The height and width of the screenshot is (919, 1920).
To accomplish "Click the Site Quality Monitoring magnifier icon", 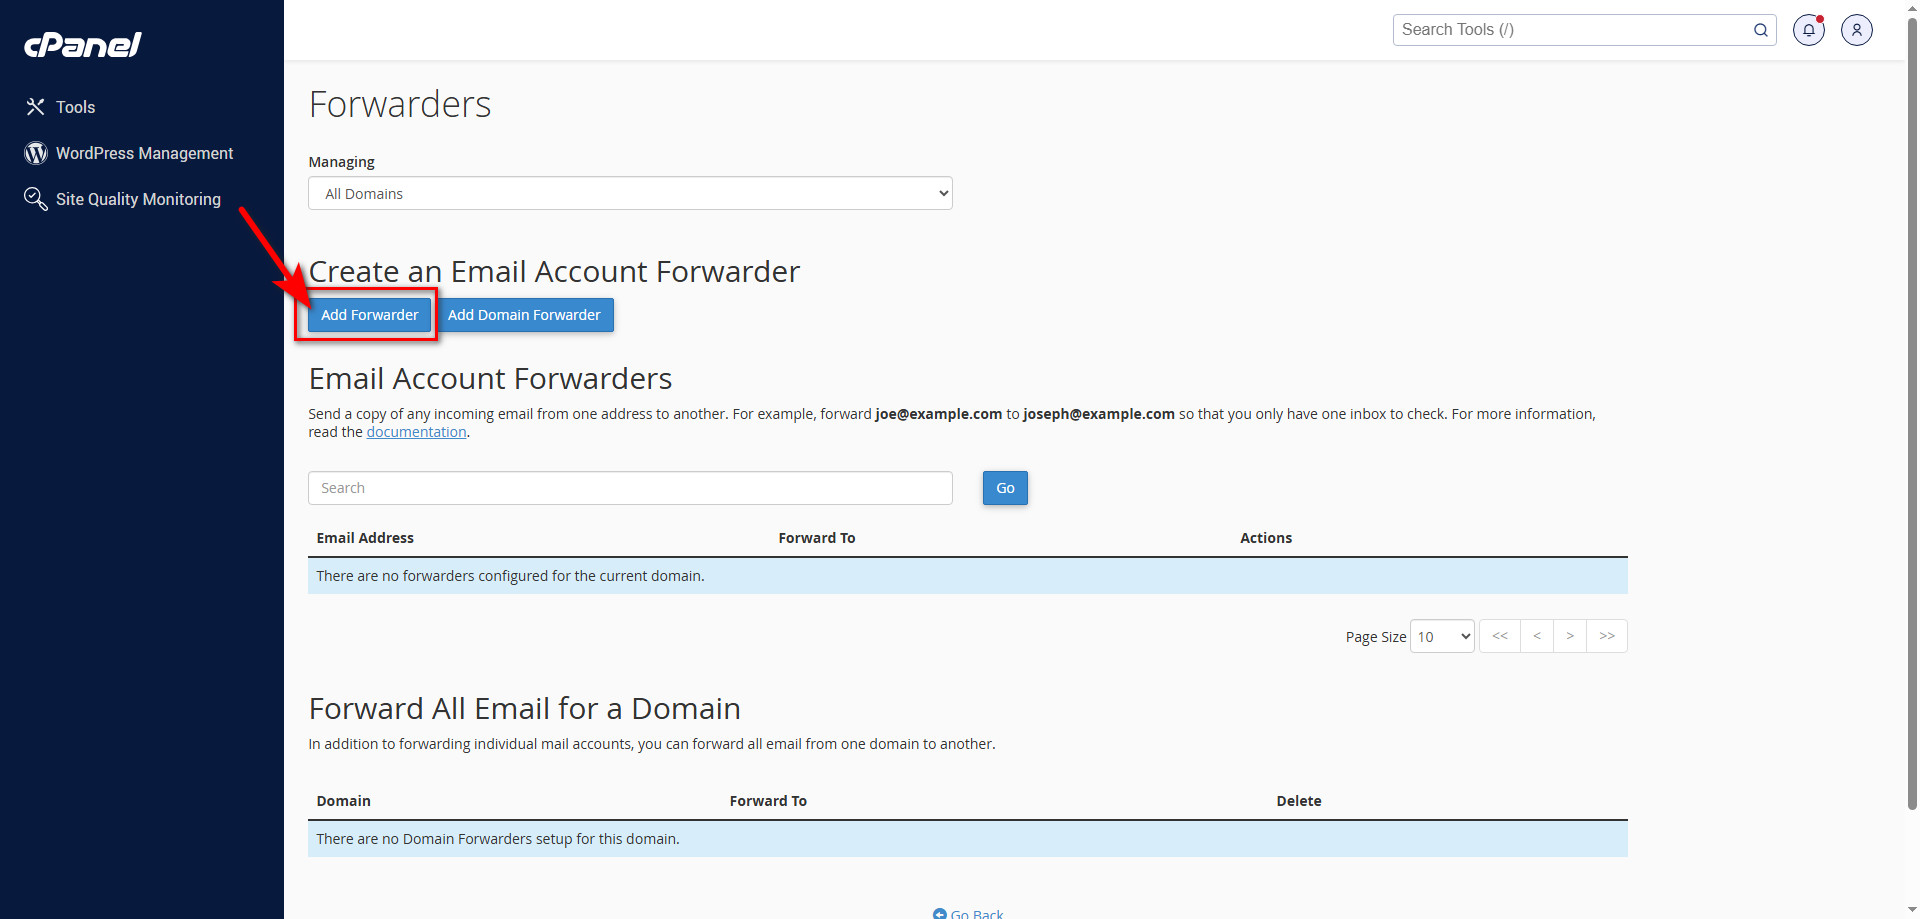I will click(x=36, y=199).
